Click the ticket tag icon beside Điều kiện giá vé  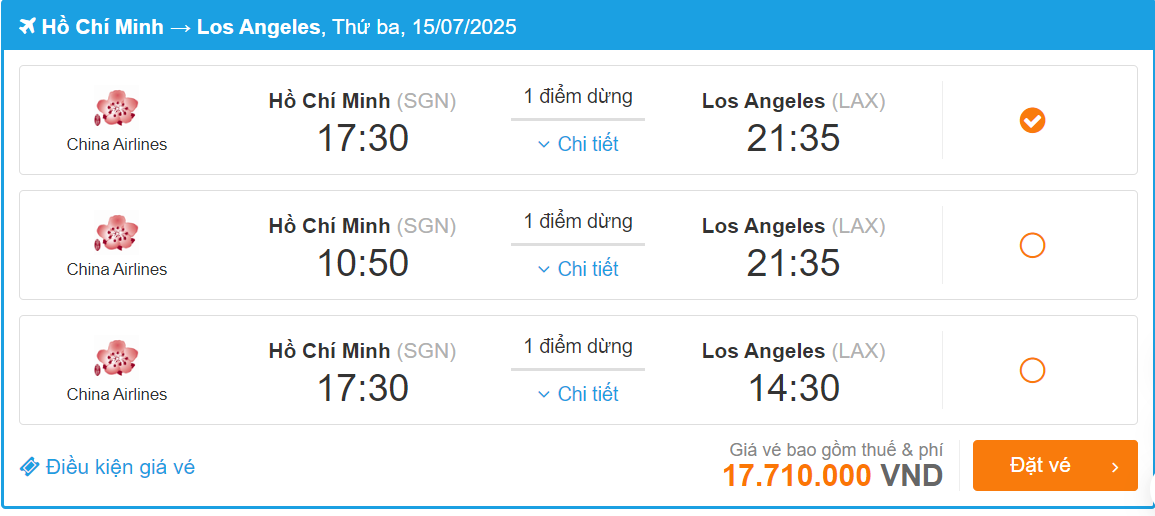tap(30, 467)
